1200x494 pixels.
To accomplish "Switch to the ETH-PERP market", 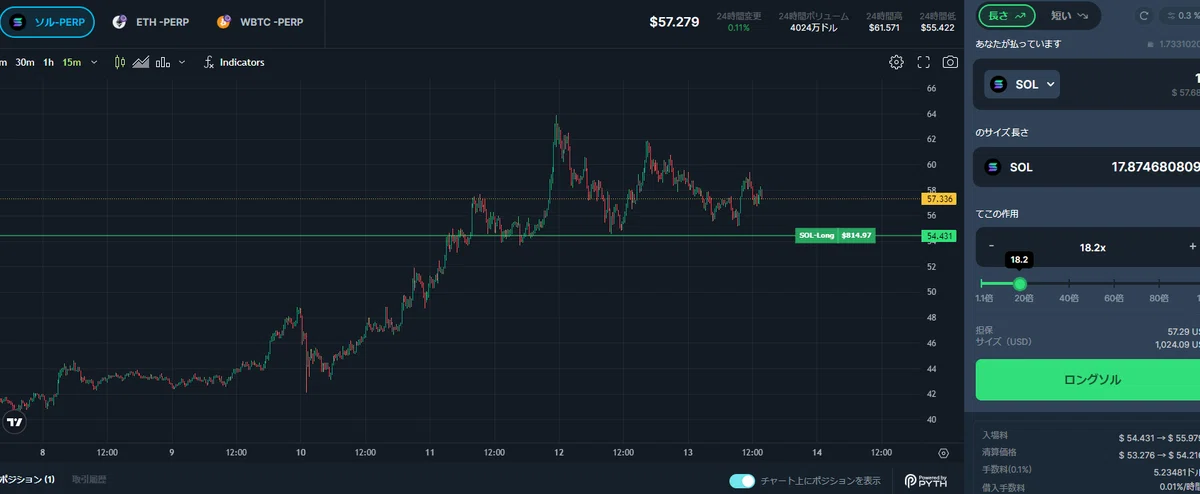I will pyautogui.click(x=149, y=21).
